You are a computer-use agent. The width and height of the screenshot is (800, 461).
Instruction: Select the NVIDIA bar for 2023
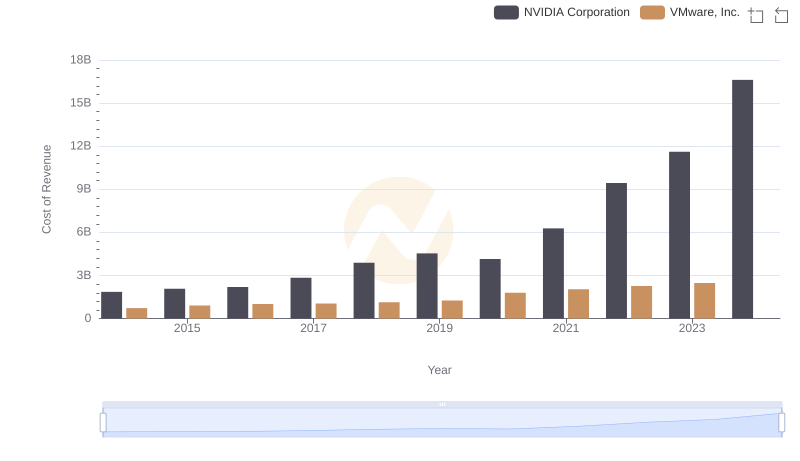click(680, 235)
